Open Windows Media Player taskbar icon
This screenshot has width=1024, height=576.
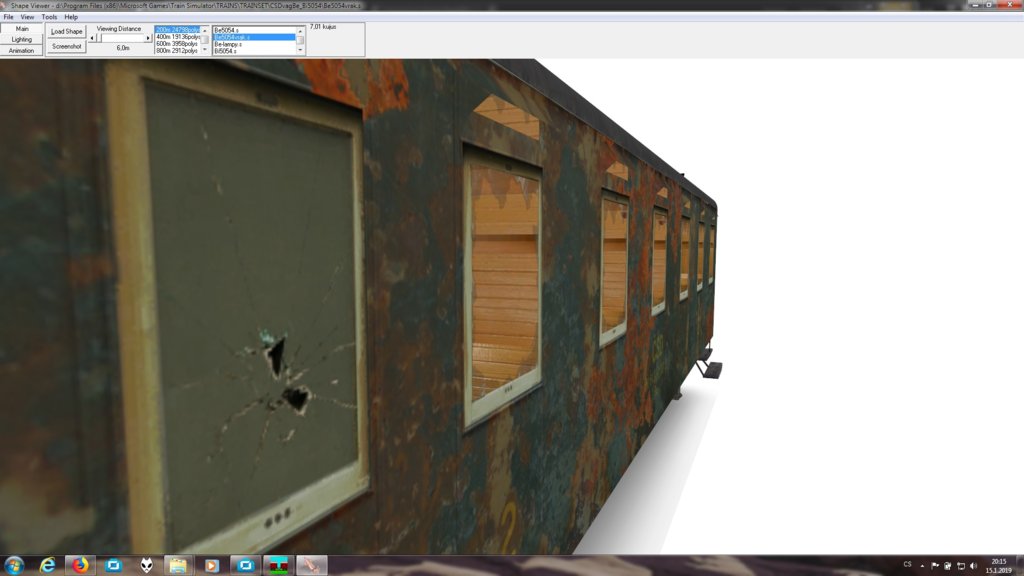pyautogui.click(x=211, y=566)
